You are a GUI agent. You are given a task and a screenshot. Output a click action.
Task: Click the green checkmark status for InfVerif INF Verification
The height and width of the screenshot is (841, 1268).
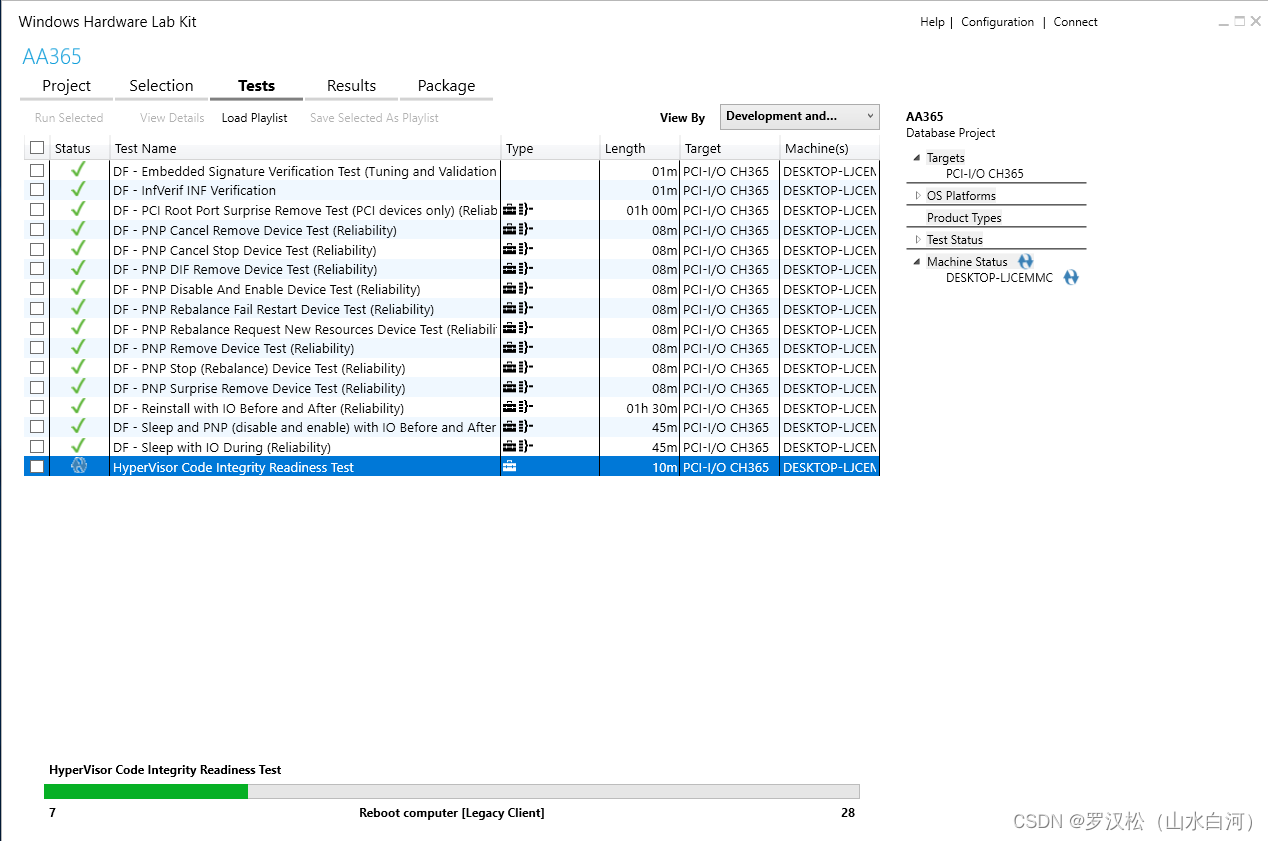coord(78,190)
